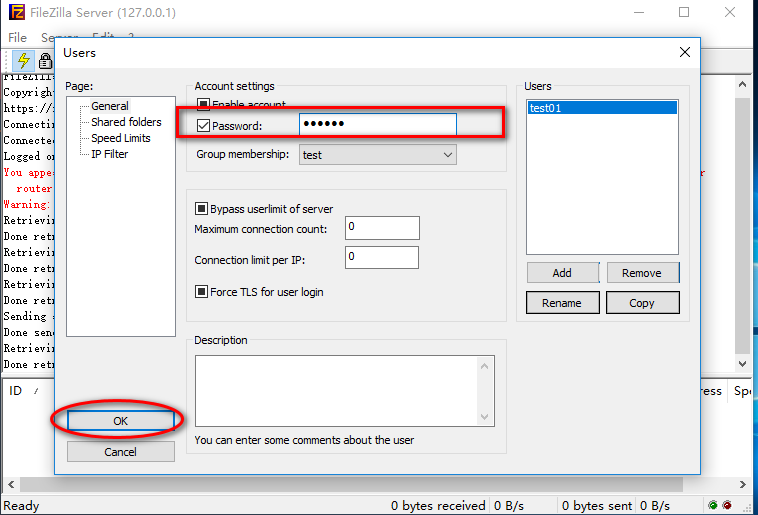Open the Group membership dropdown
The height and width of the screenshot is (515, 758).
click(x=378, y=155)
